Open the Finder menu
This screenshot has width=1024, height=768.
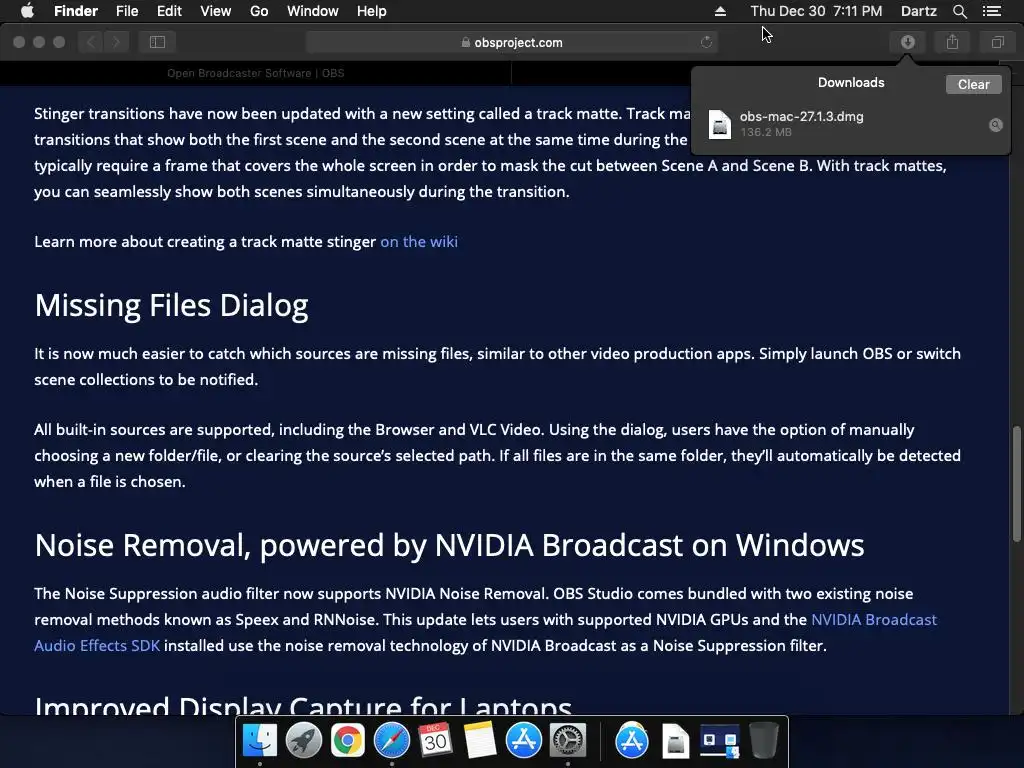point(76,11)
